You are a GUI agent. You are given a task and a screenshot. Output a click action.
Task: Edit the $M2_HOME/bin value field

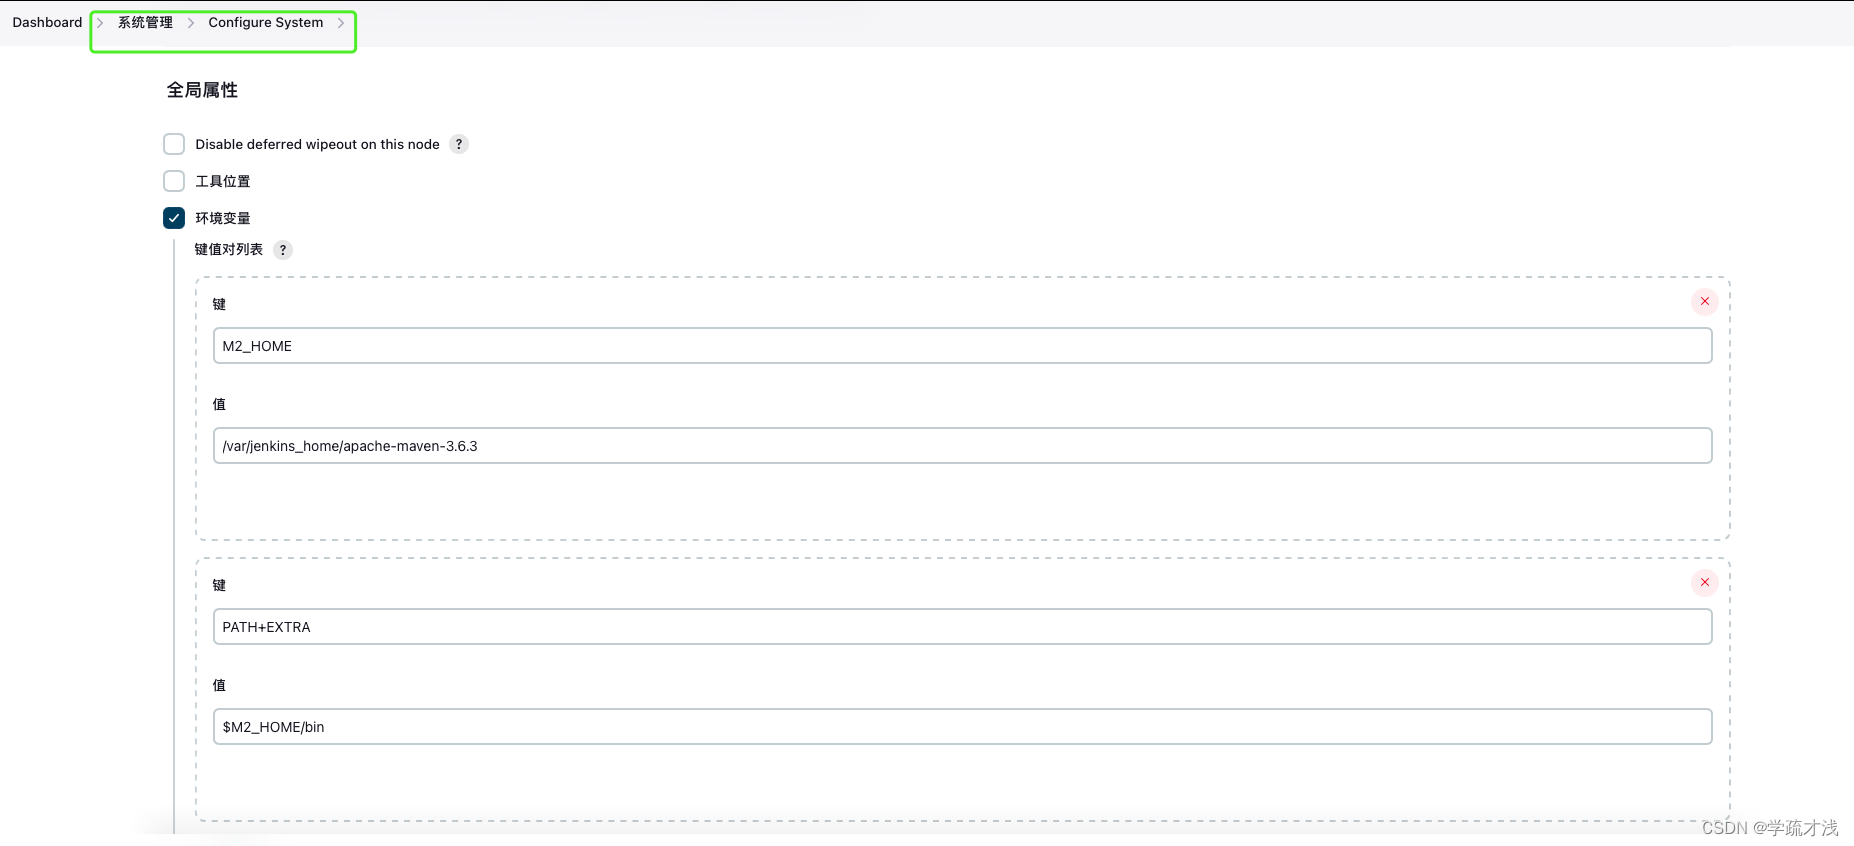pyautogui.click(x=962, y=727)
